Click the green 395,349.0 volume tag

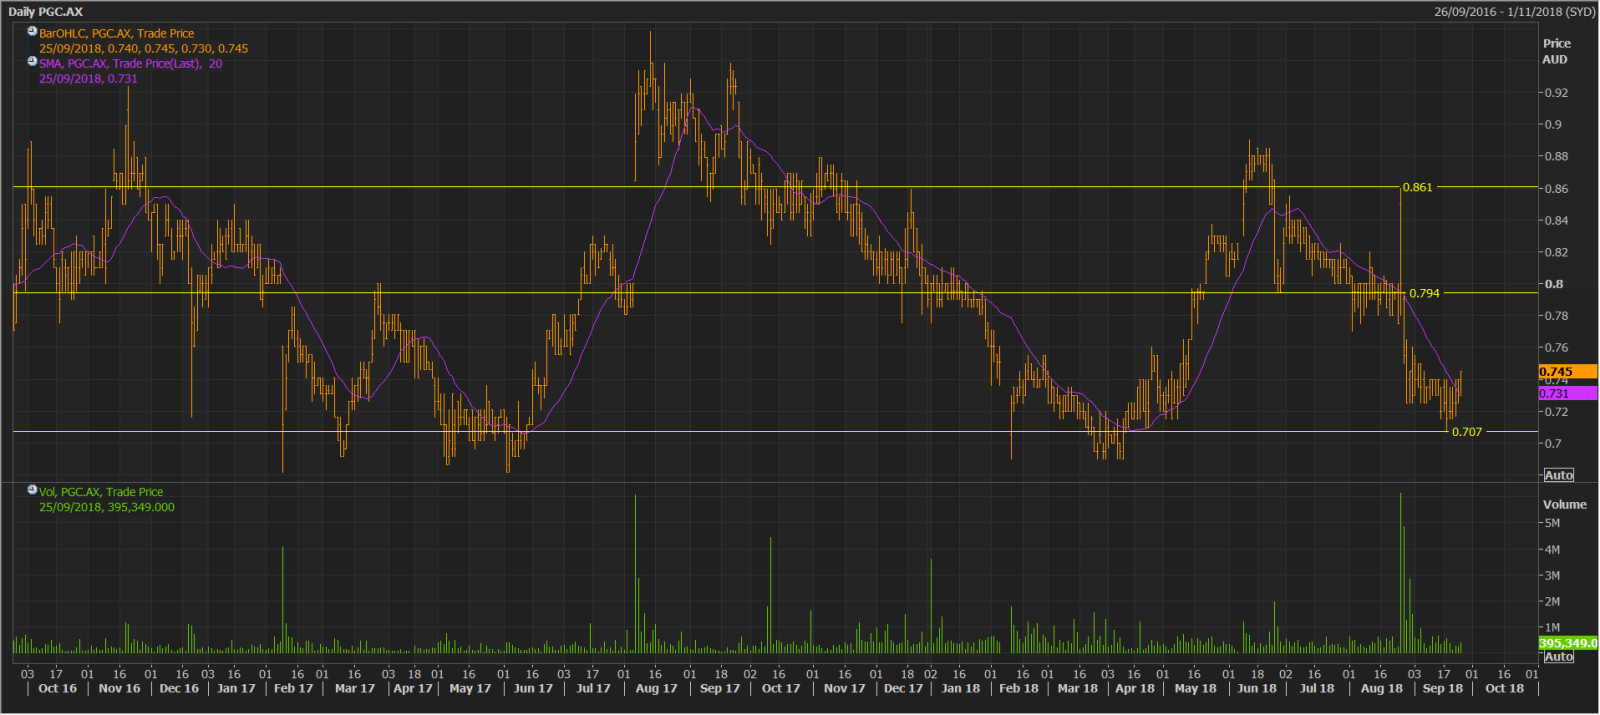[x=1568, y=643]
